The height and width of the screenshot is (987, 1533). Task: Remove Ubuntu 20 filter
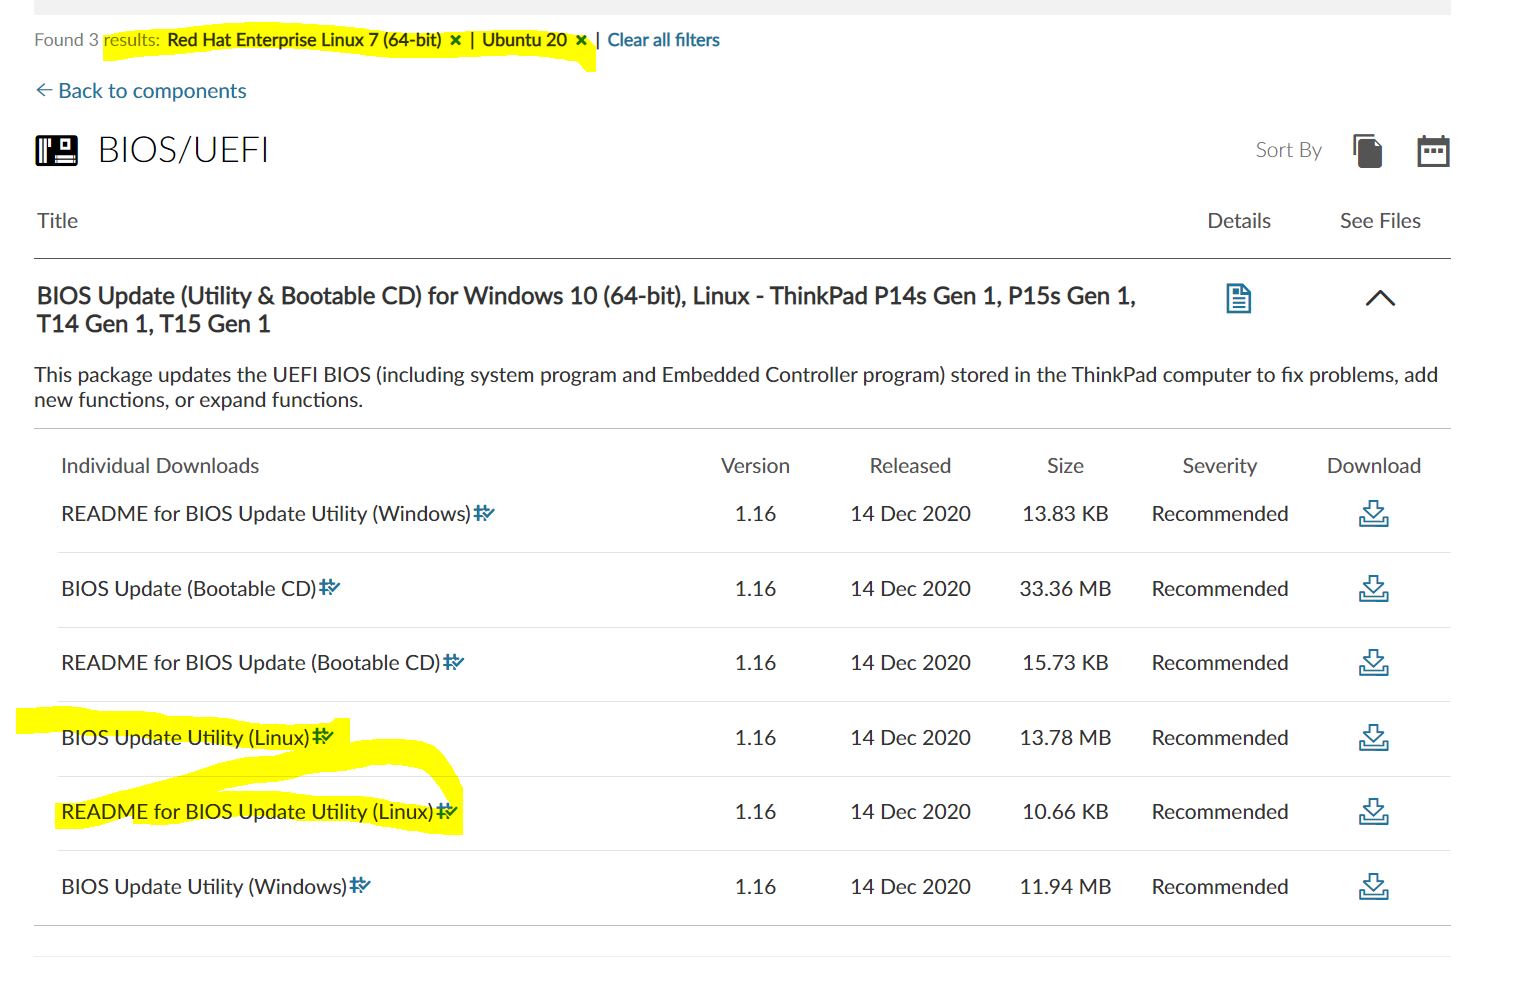pyautogui.click(x=581, y=40)
